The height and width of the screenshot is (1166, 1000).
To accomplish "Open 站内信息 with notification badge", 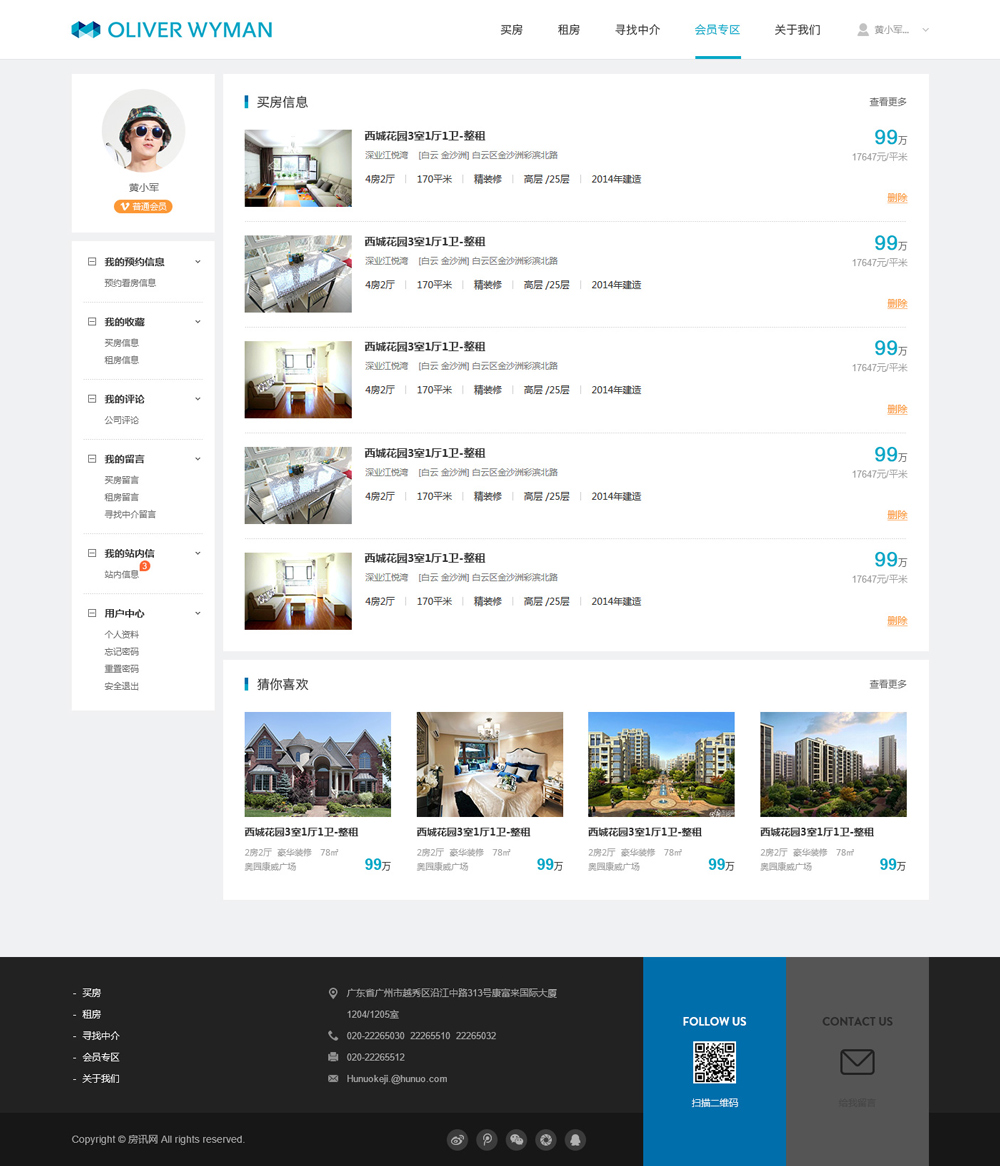I will [x=122, y=575].
